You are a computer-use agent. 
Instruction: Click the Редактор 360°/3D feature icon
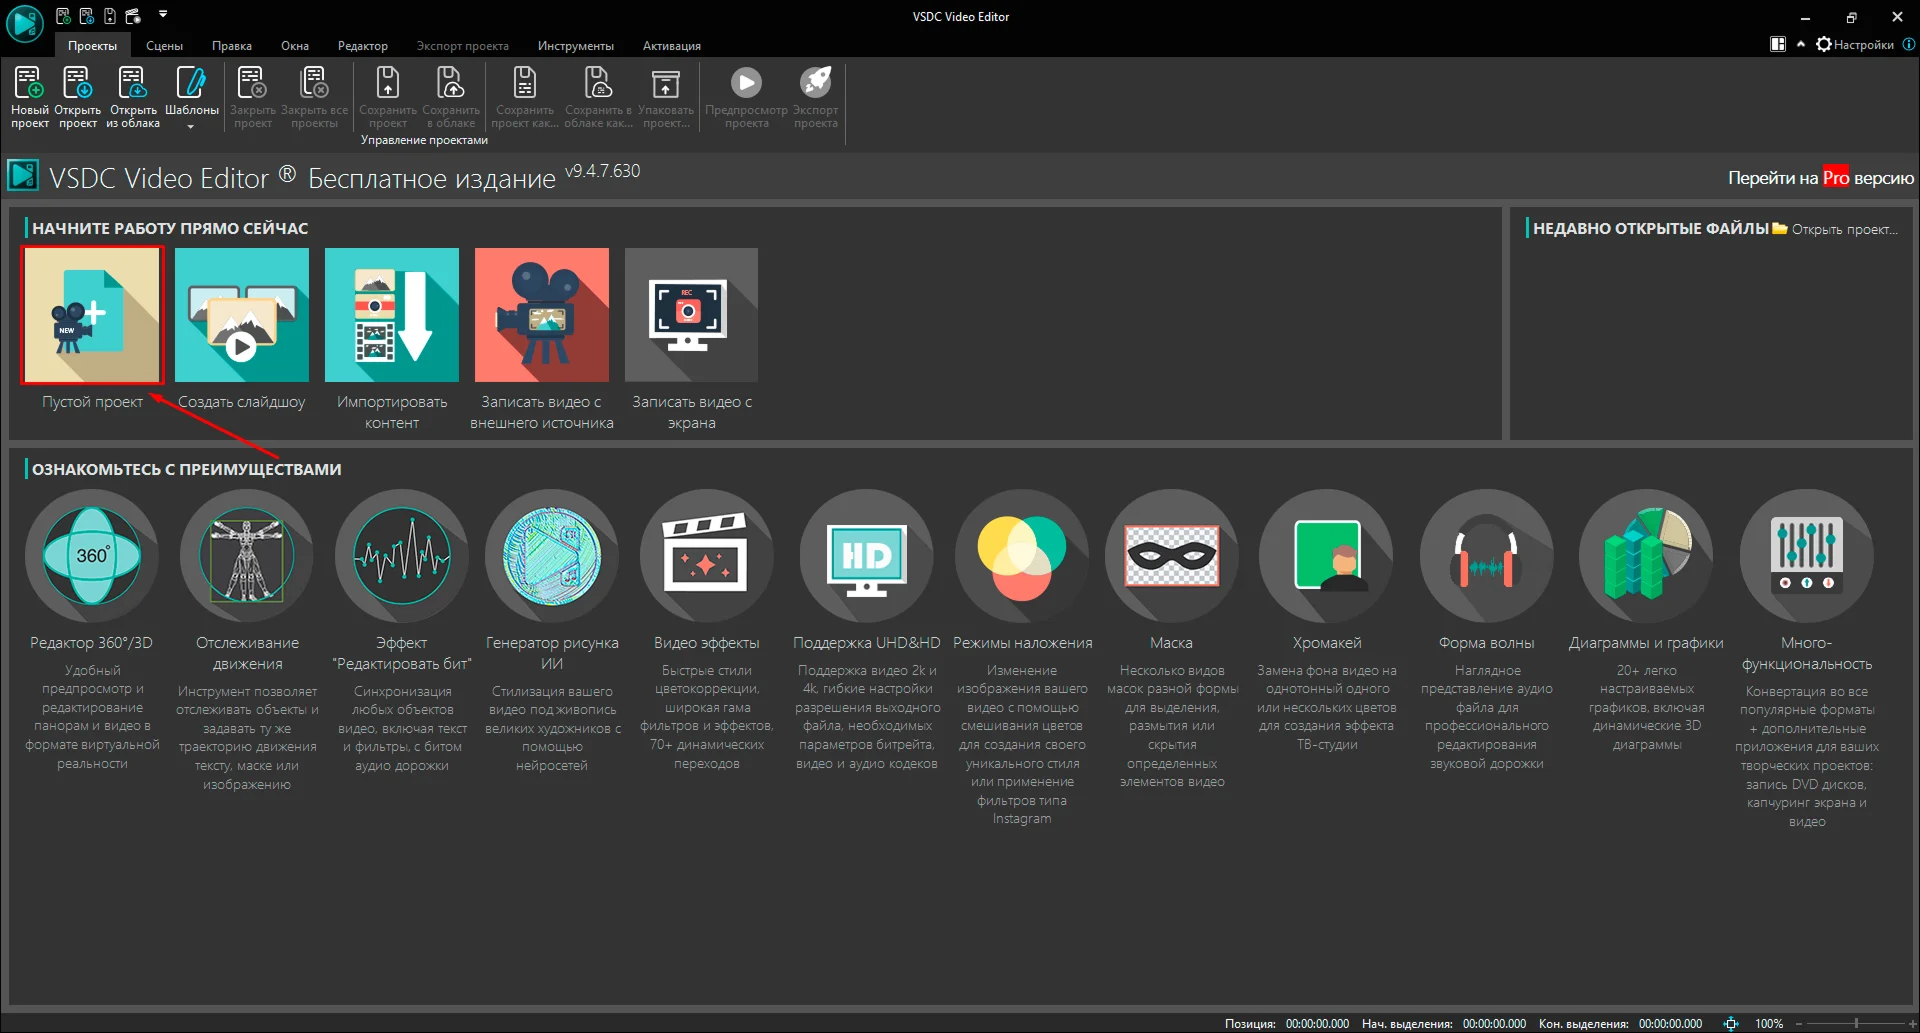(92, 556)
